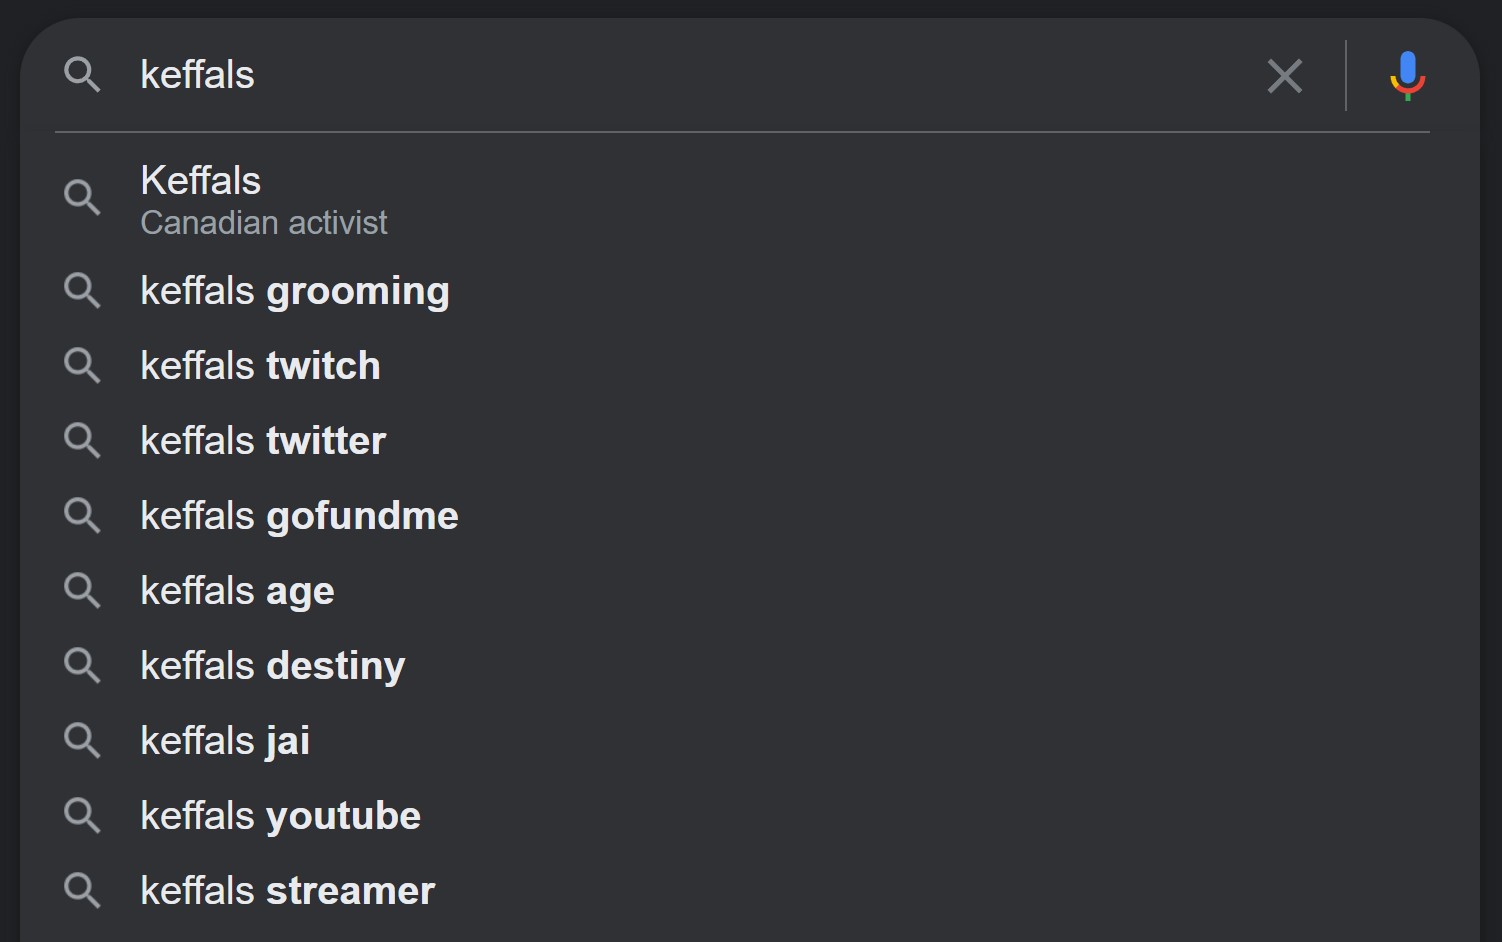1502x942 pixels.
Task: Clear the search box with X
Action: click(x=1285, y=76)
